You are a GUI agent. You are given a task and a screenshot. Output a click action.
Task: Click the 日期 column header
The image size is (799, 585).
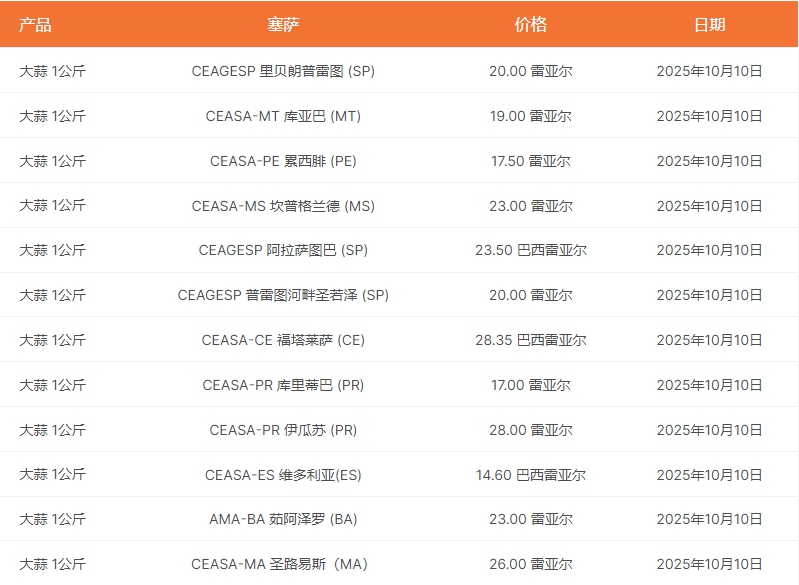click(709, 25)
